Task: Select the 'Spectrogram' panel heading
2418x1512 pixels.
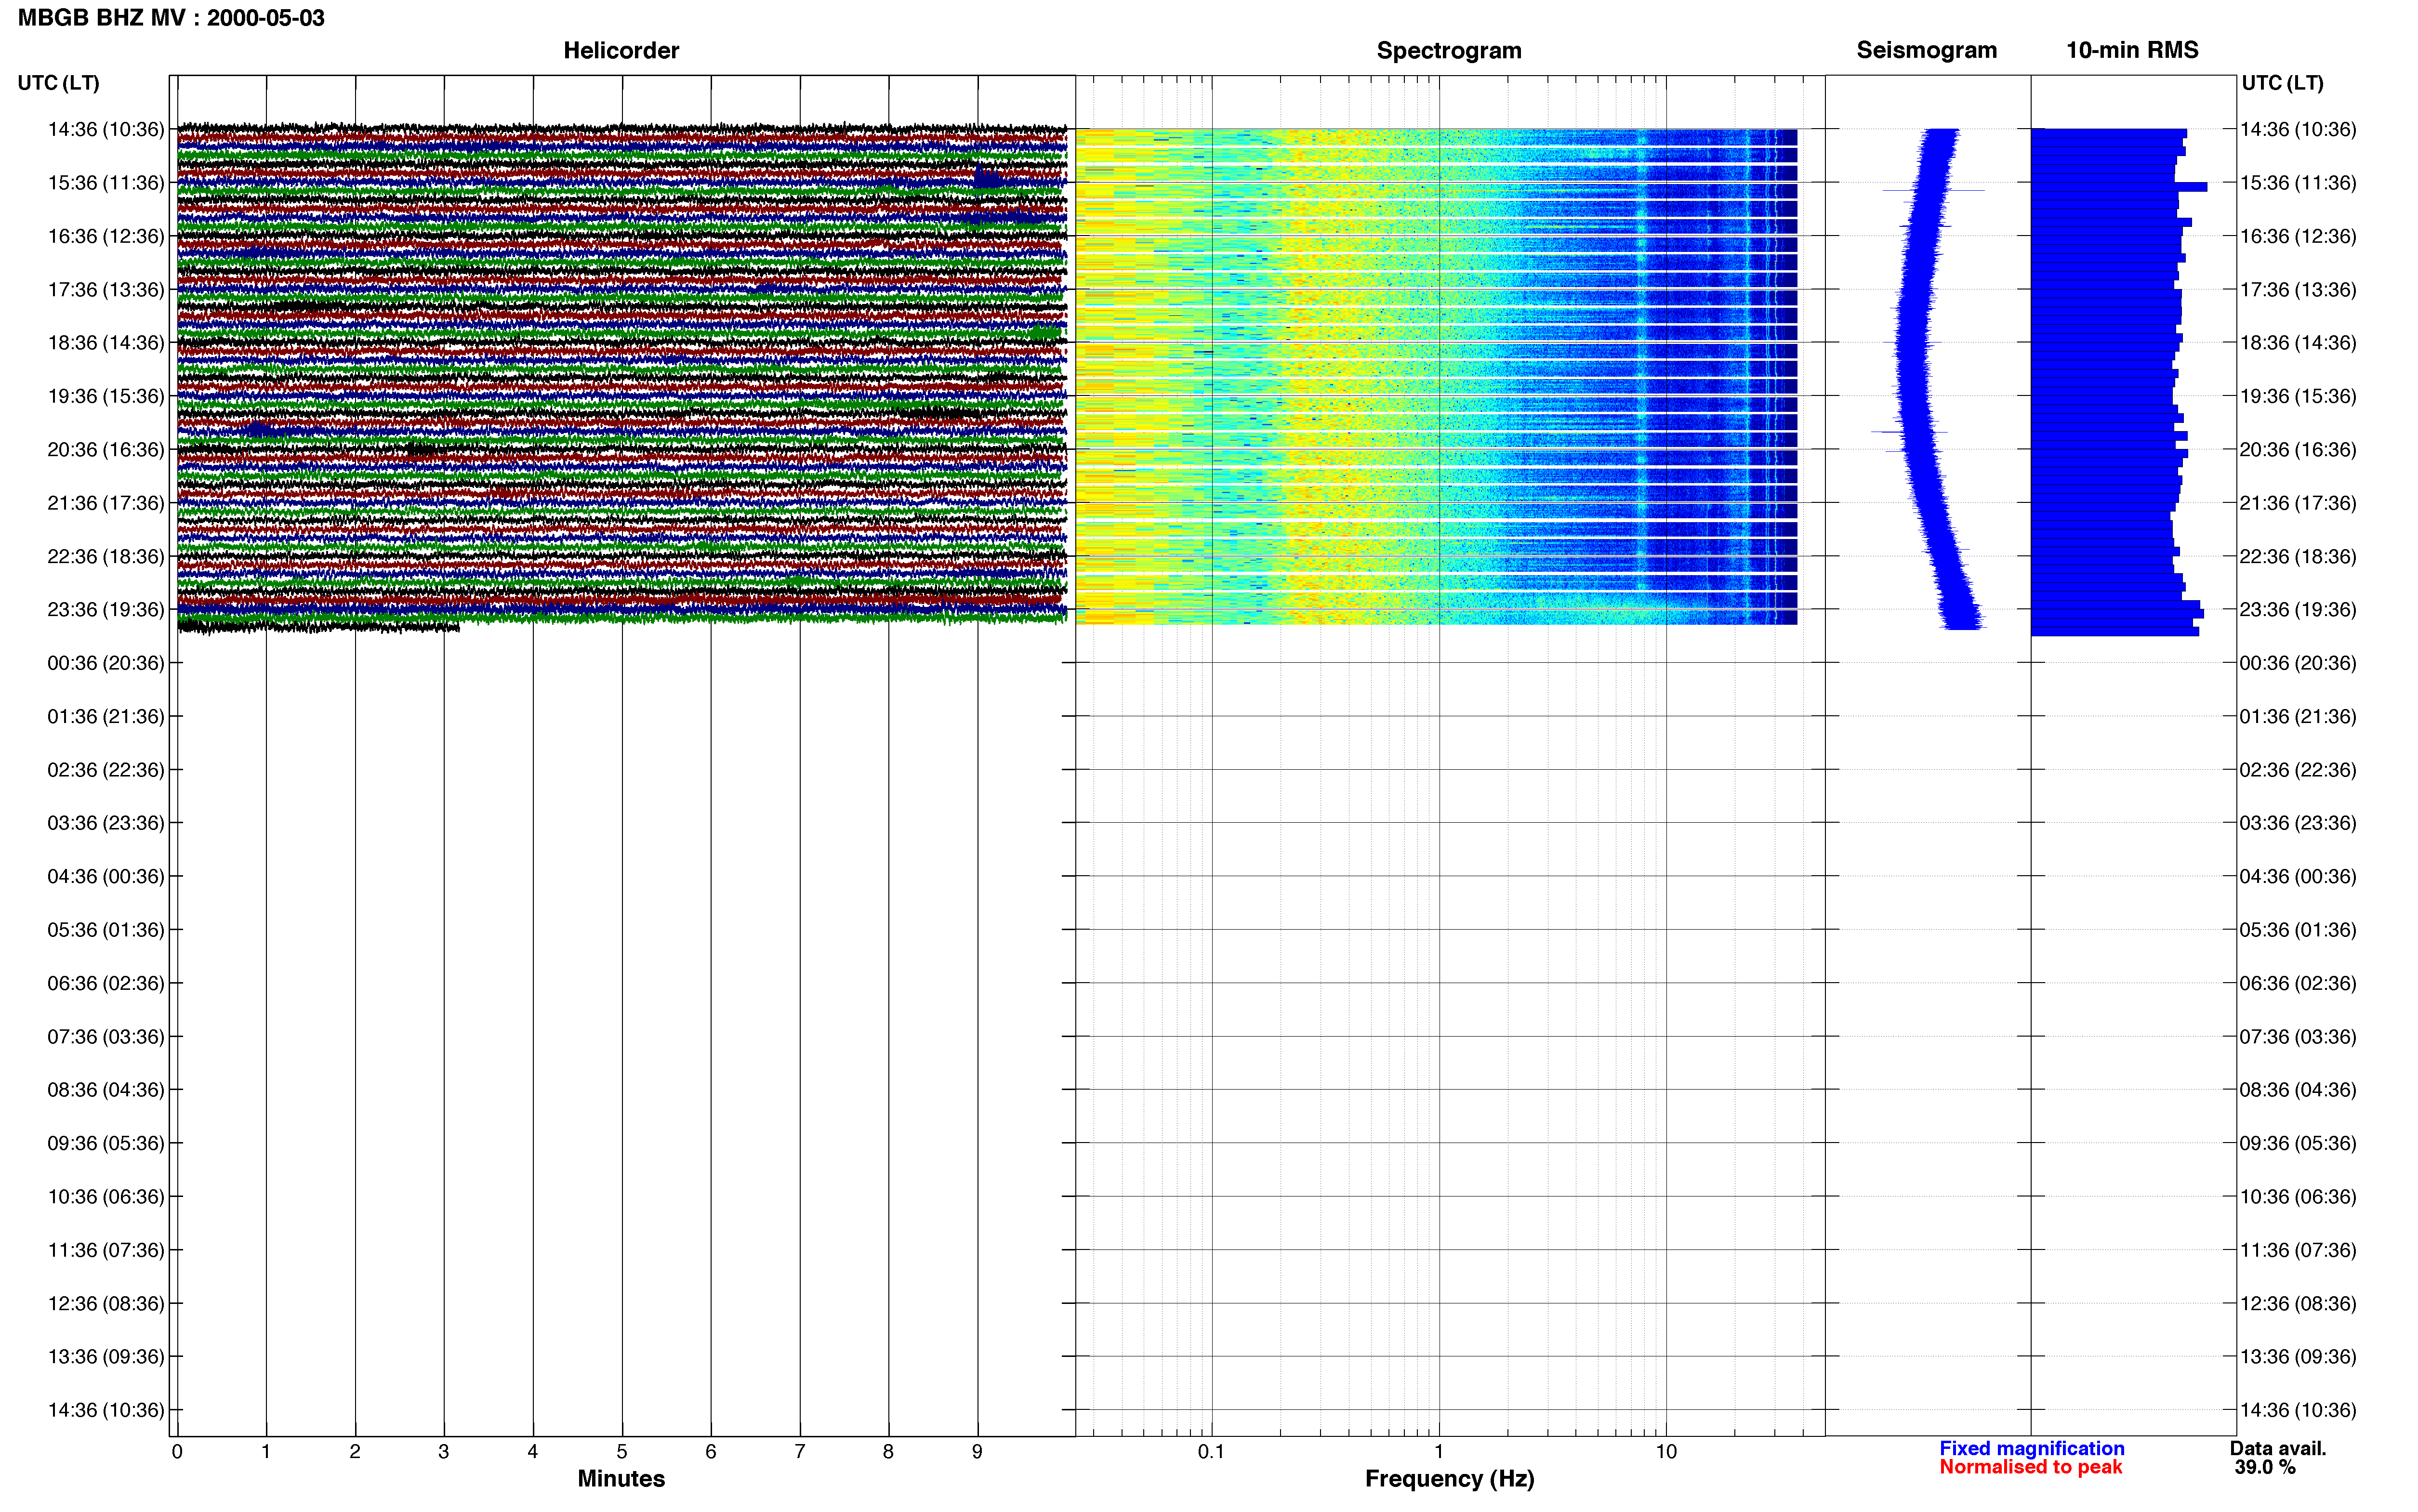Action: 1449,50
